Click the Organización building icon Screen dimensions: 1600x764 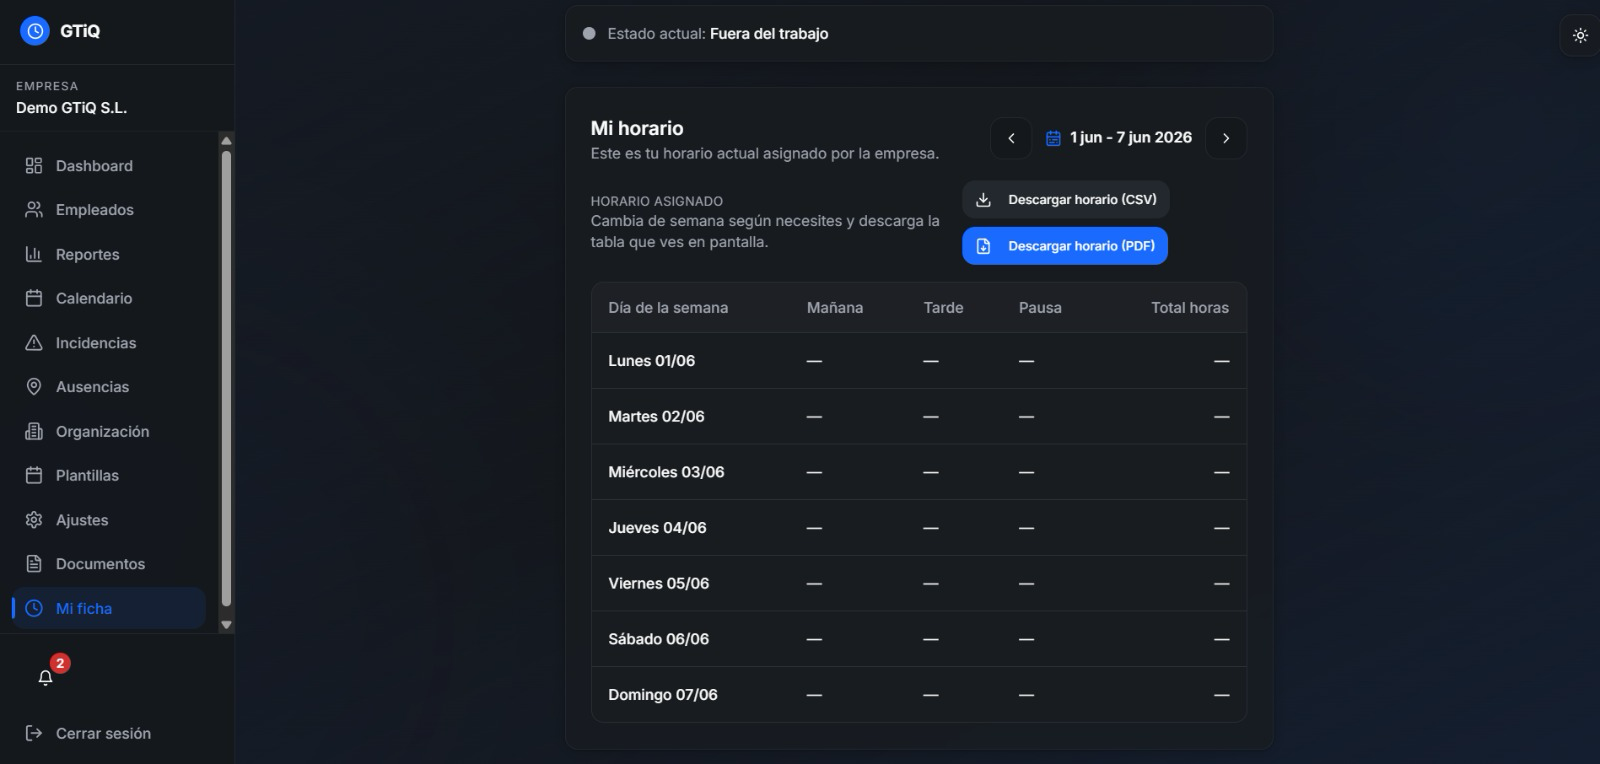(34, 431)
